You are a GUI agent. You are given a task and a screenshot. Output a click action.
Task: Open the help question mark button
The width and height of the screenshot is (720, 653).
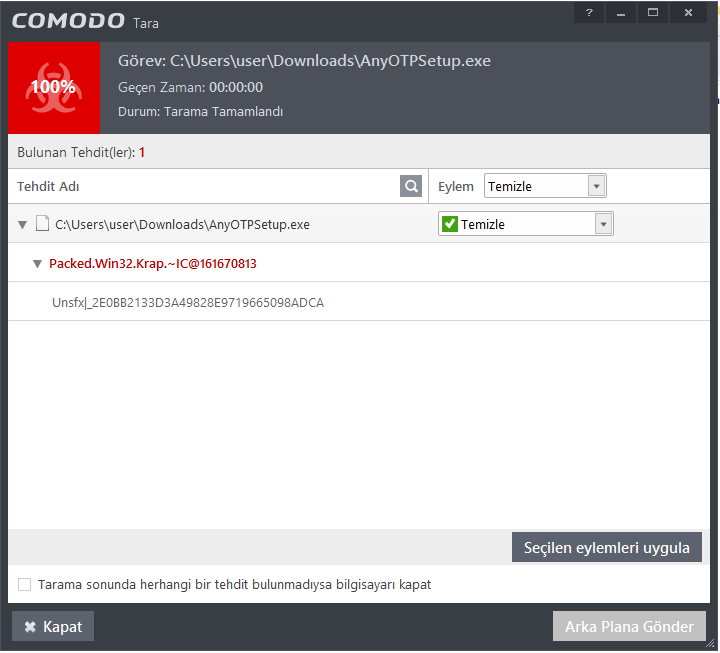[x=589, y=12]
